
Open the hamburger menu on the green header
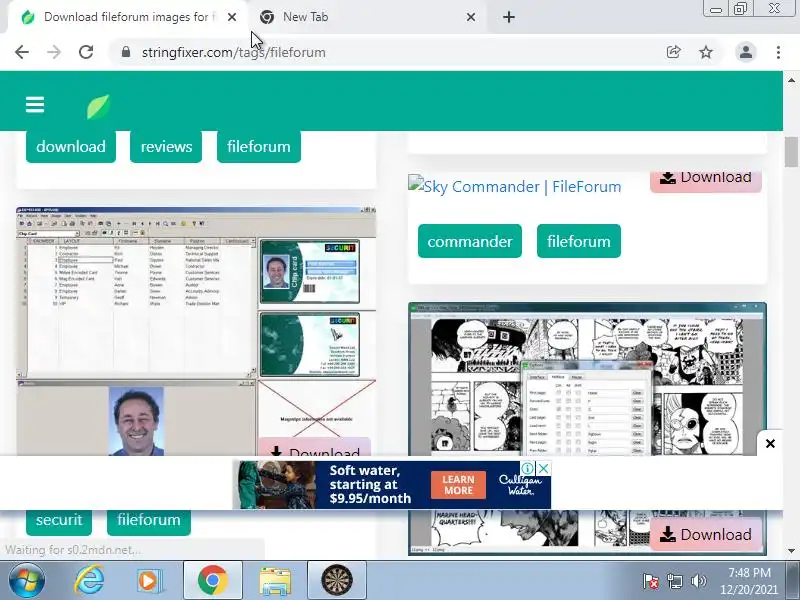click(35, 105)
